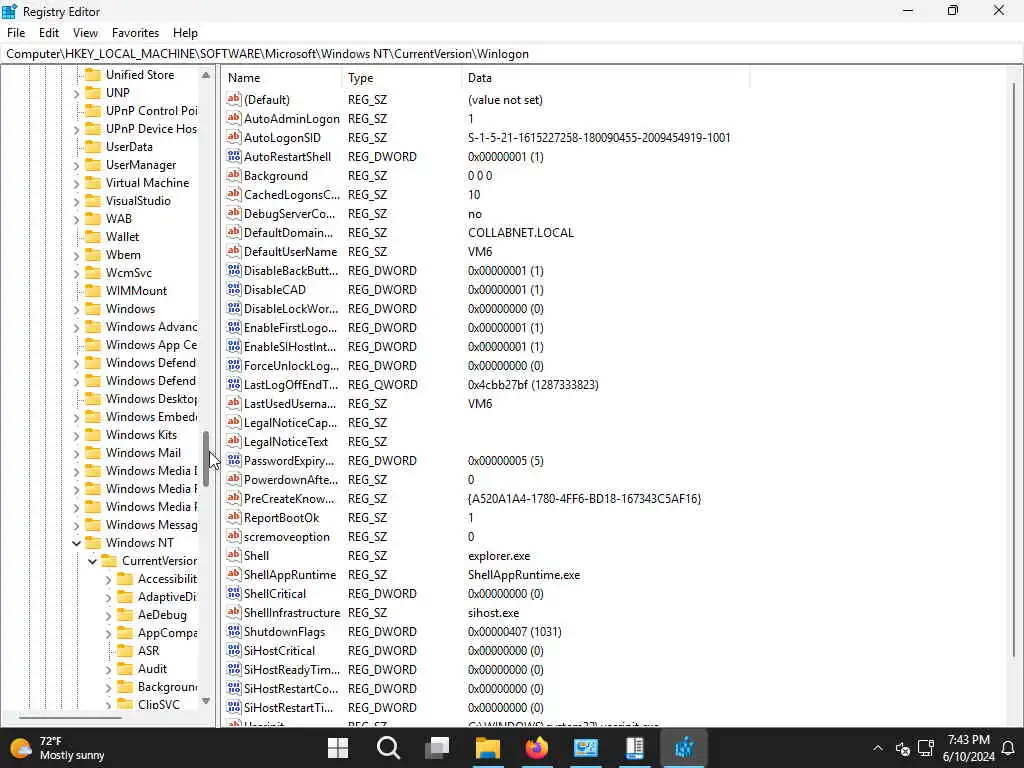Select the scremoveoption value name

tap(287, 536)
